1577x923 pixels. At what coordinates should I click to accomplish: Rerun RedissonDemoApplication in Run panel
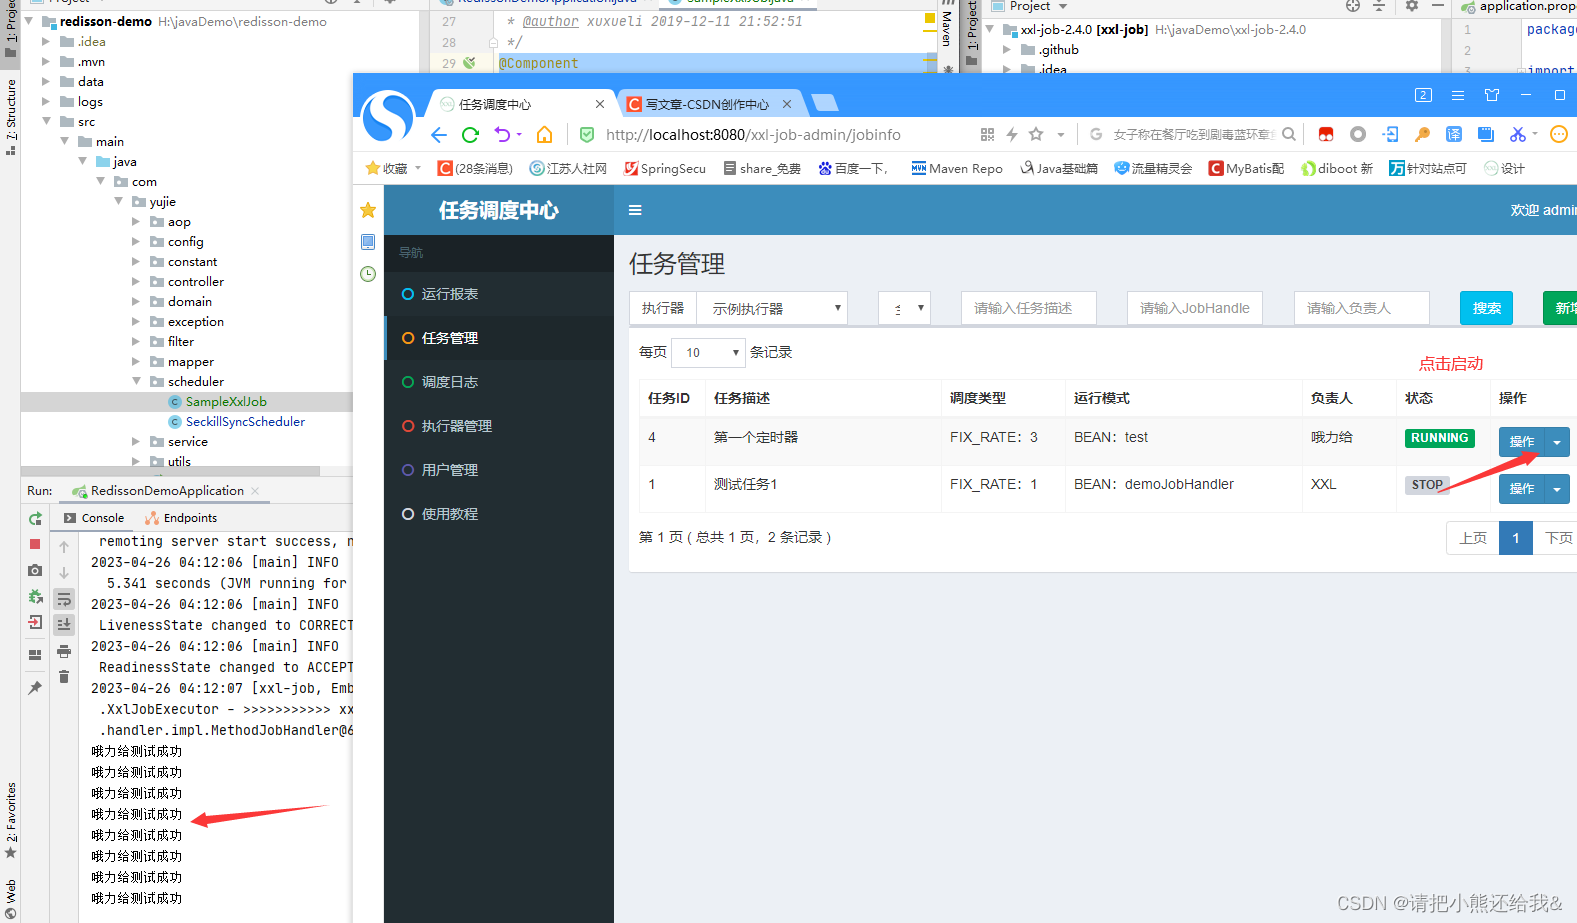(35, 518)
